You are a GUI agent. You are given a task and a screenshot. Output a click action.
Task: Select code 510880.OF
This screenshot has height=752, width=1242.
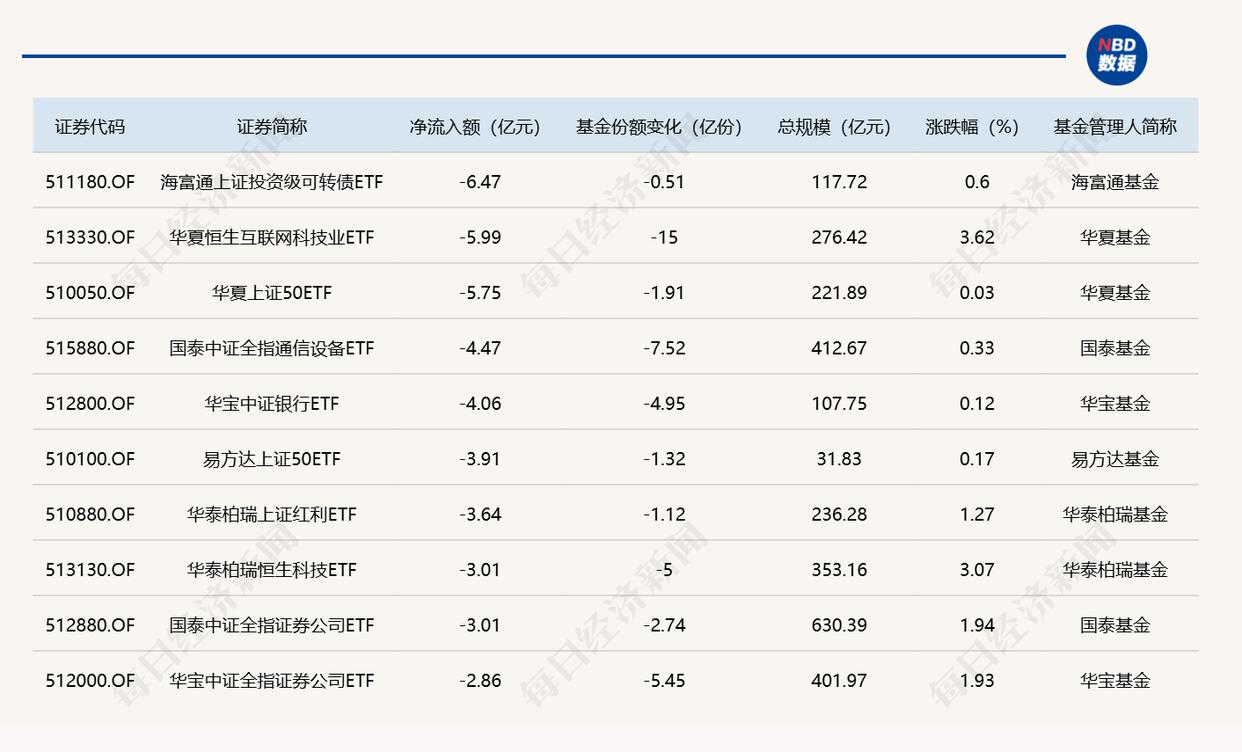[90, 514]
